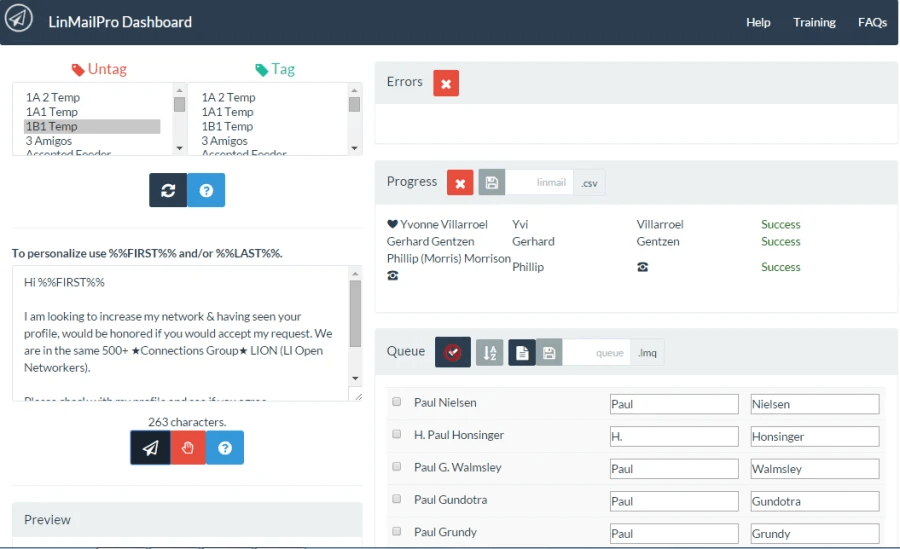The height and width of the screenshot is (549, 900).
Task: Tick checkbox for Paul Gundotra
Action: coord(397,499)
